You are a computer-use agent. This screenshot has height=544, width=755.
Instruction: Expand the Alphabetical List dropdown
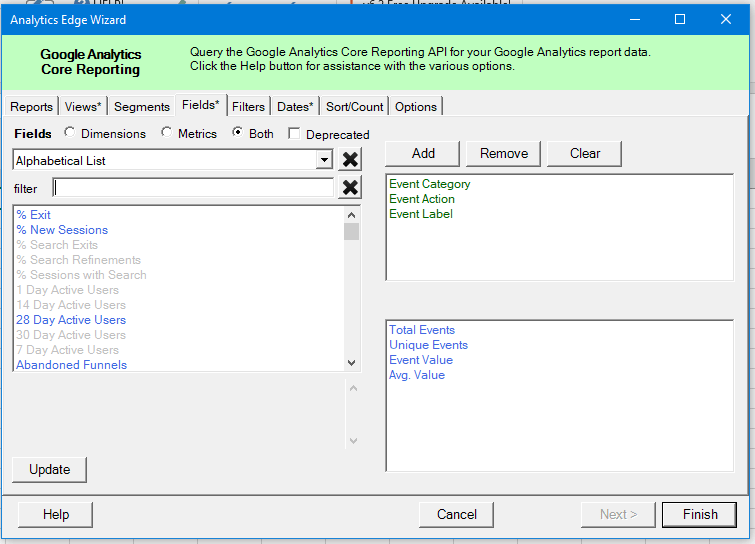(323, 160)
